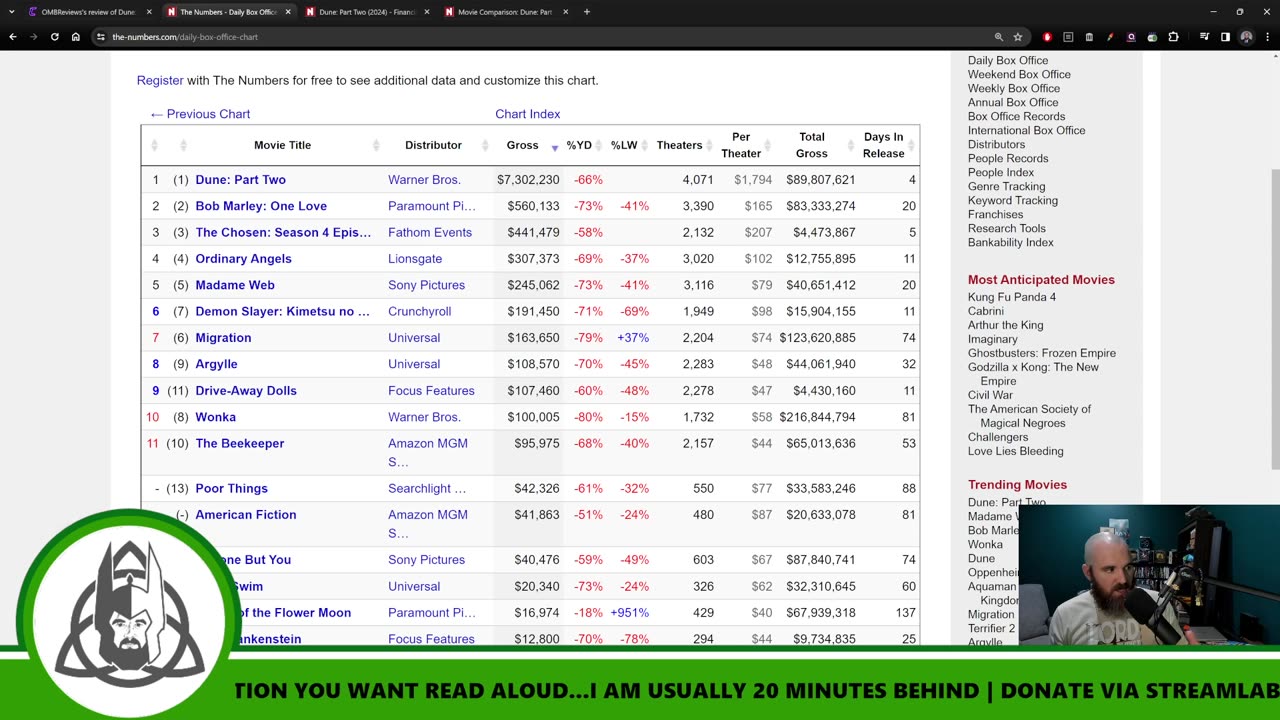
Task: Open the Chart Index link
Action: pos(527,114)
